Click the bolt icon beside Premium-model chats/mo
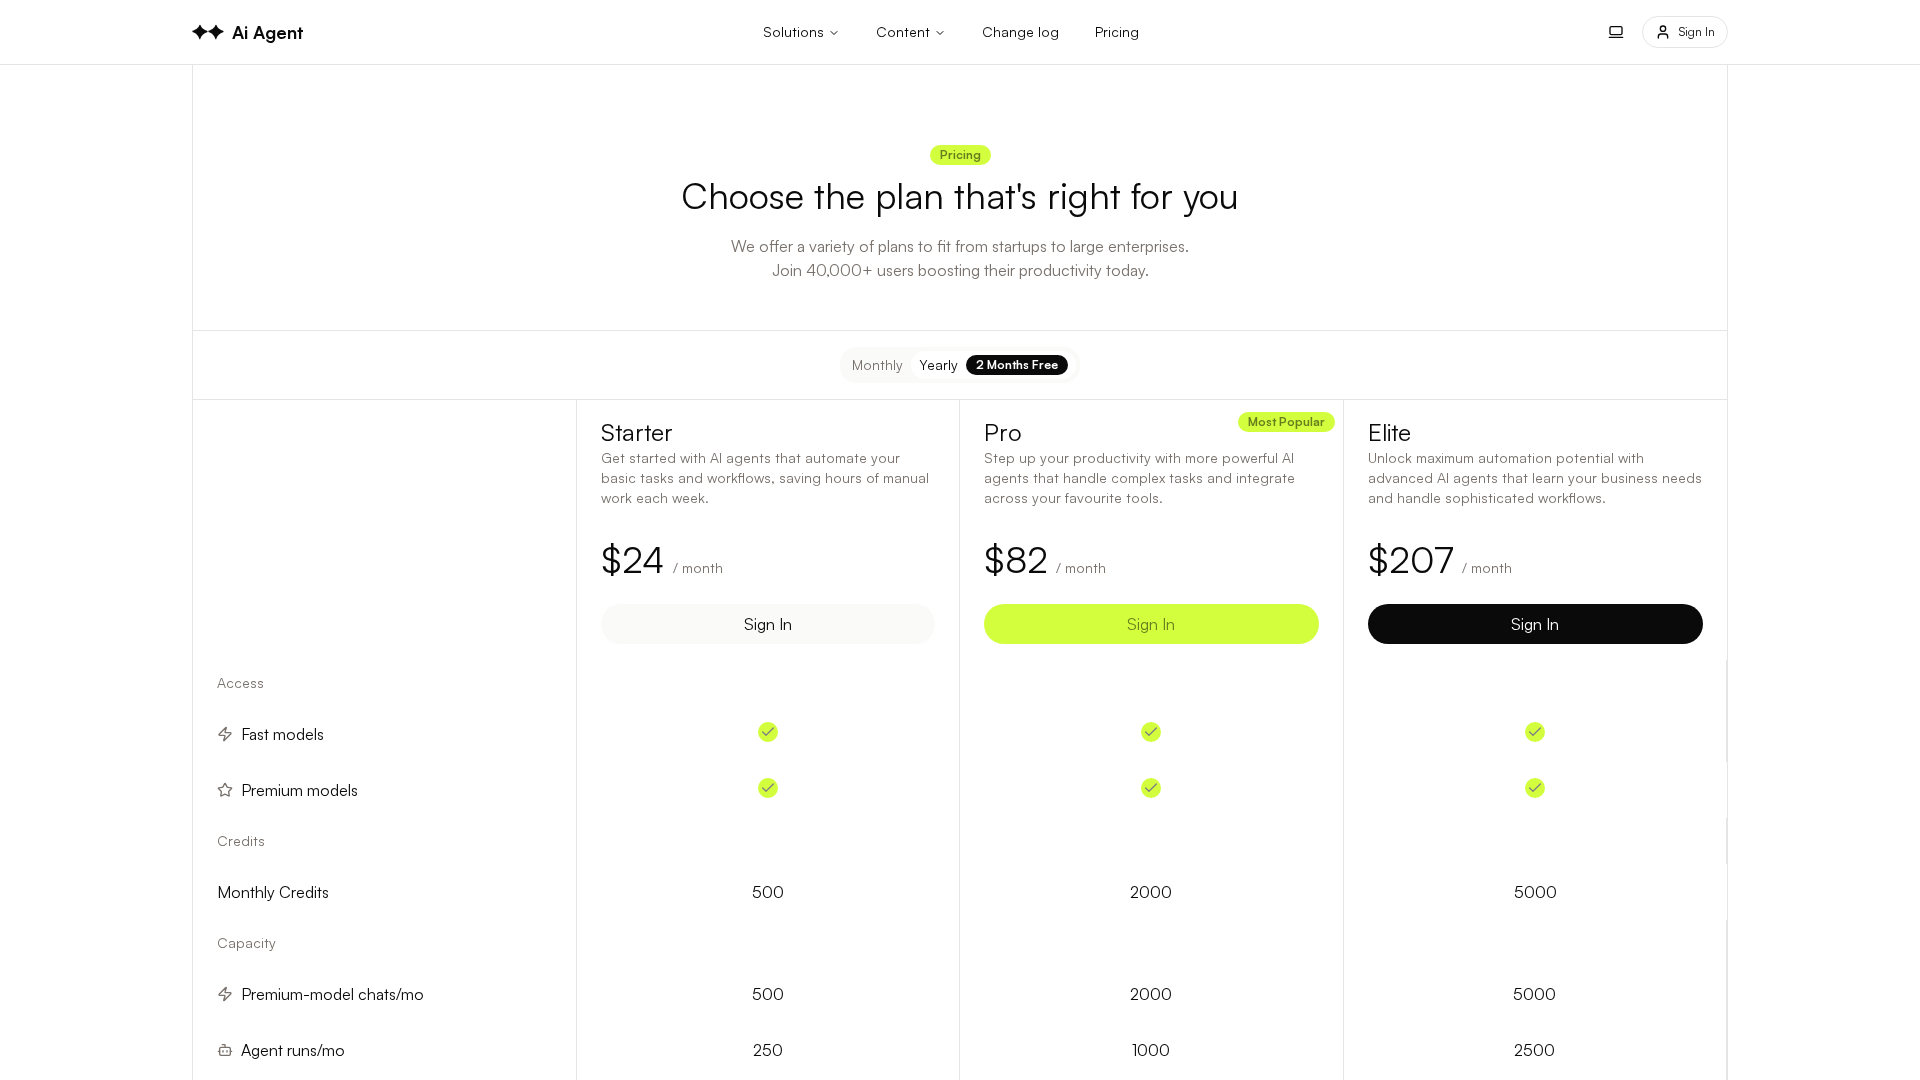 tap(225, 994)
